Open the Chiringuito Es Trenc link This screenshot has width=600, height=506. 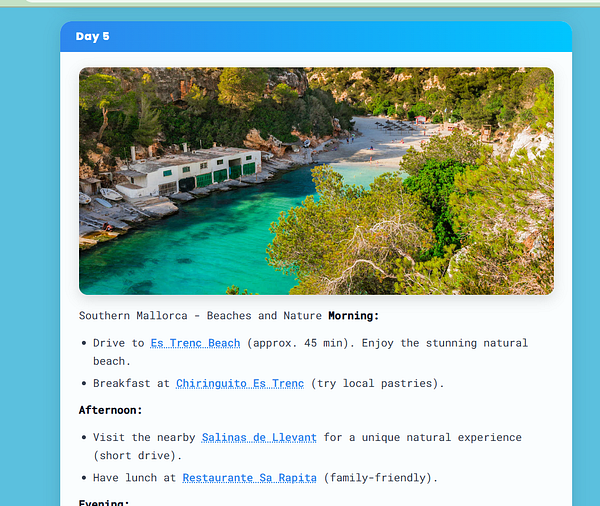[240, 384]
